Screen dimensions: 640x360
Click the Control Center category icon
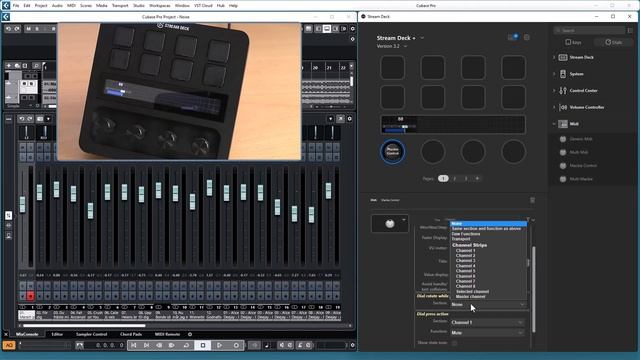[563, 91]
